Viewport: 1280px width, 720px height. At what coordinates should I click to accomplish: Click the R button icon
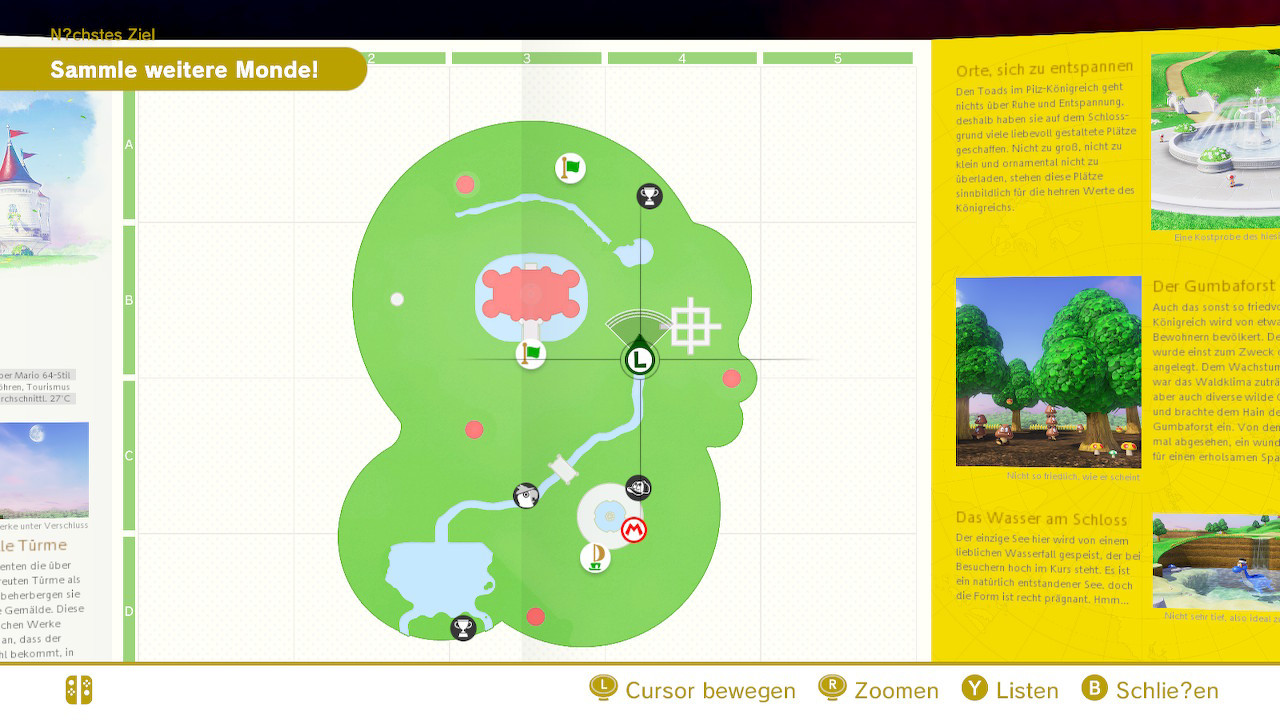(832, 688)
